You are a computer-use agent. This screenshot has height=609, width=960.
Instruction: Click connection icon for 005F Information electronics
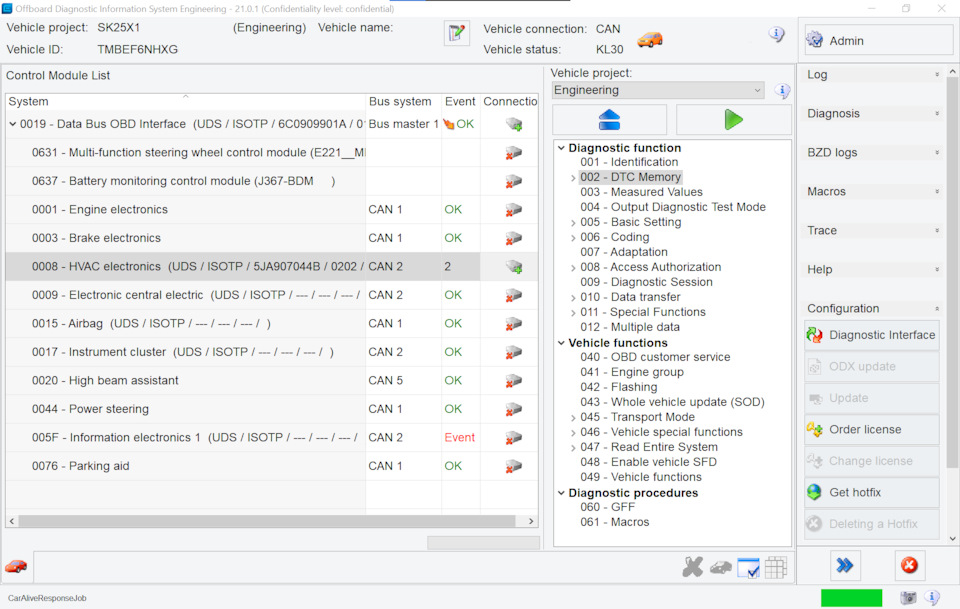click(x=513, y=438)
